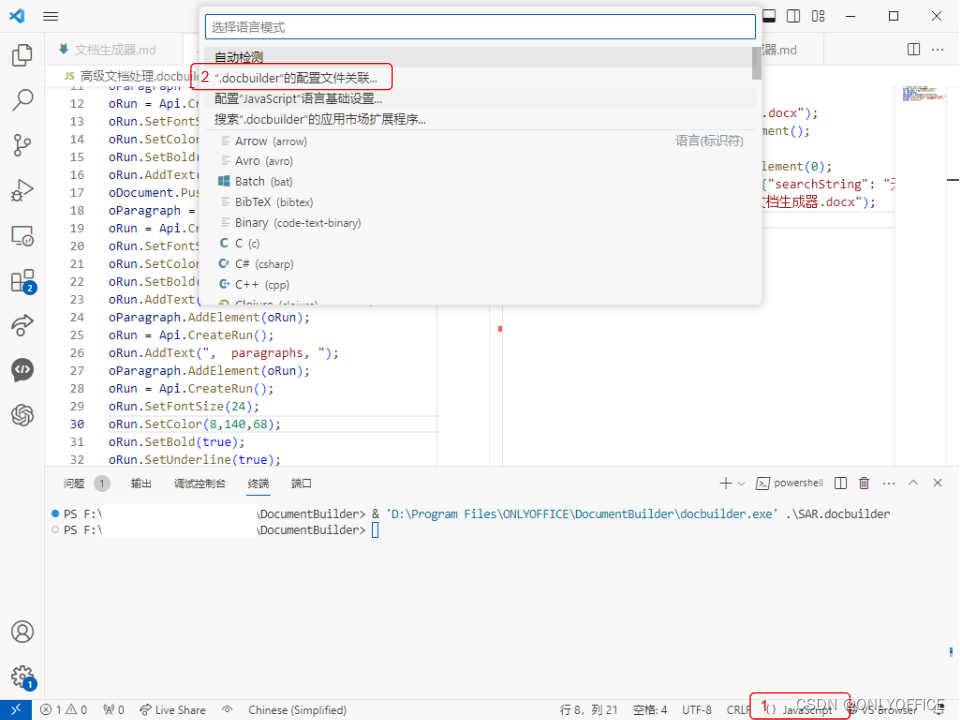Open Source Control view
Image resolution: width=960 pixels, height=720 pixels.
tap(22, 145)
